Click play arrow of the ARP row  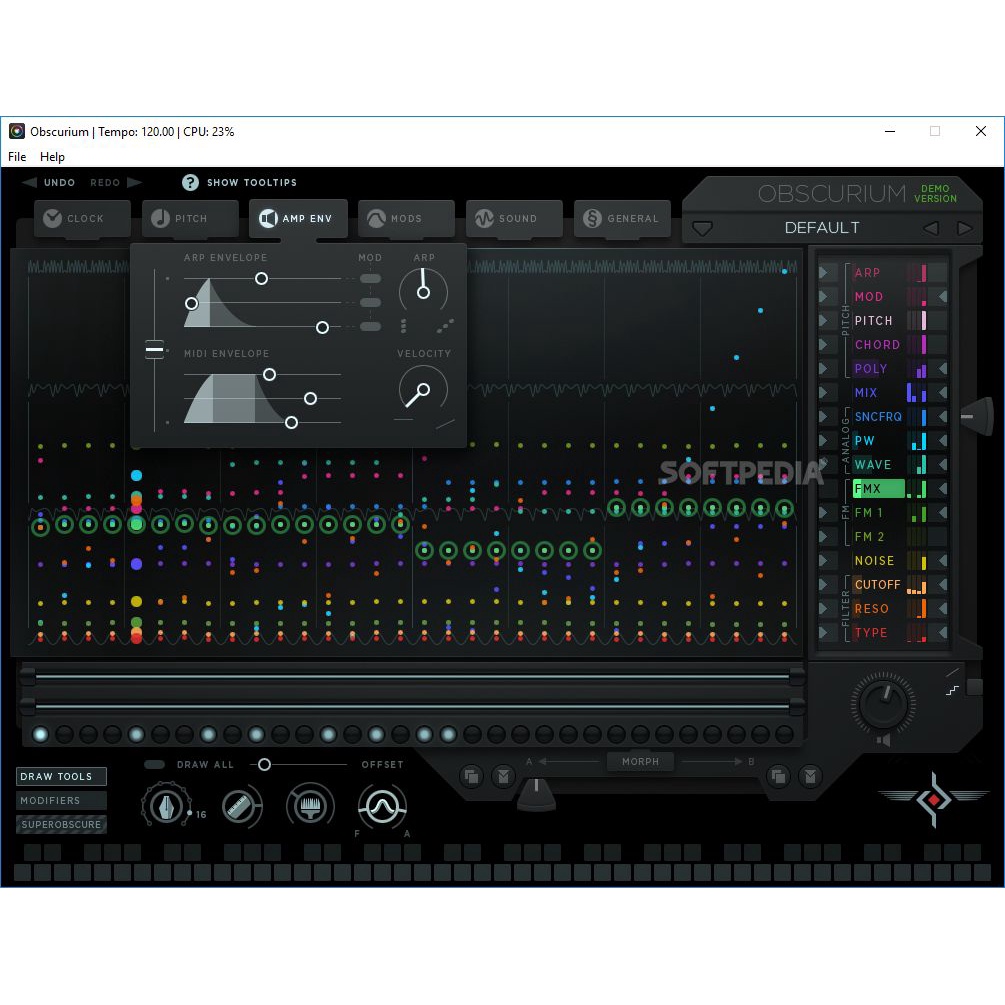click(823, 273)
